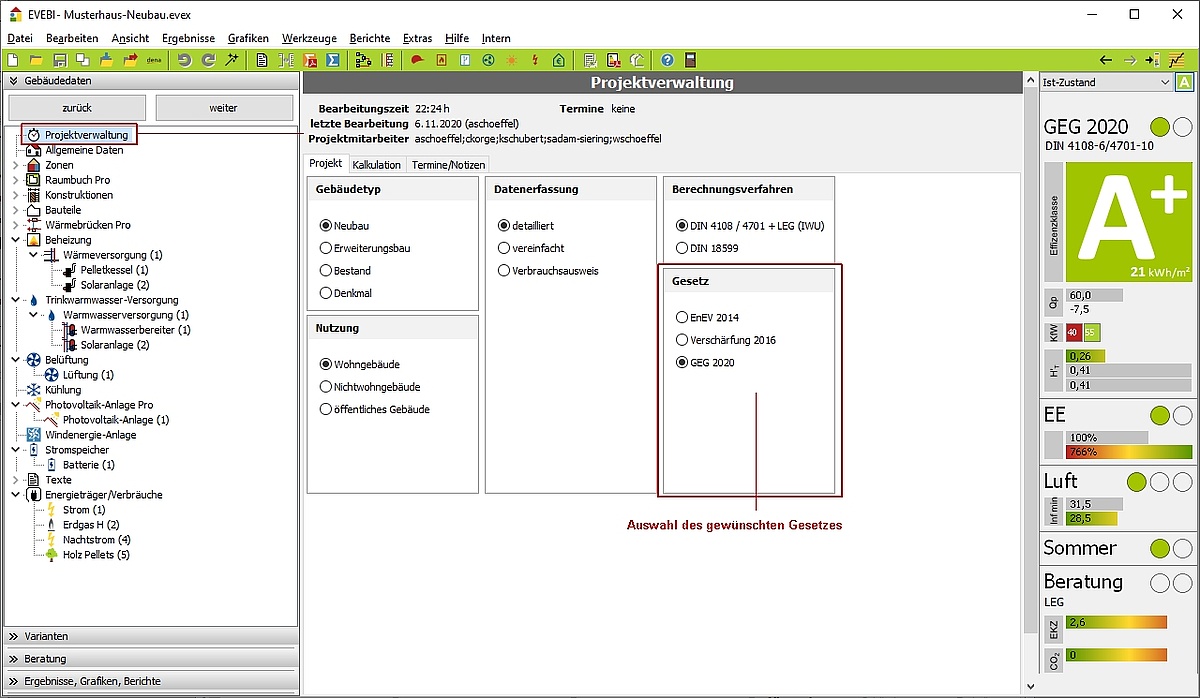Click the green 55 KfW swatch
The width and height of the screenshot is (1200, 698).
(x=1091, y=333)
